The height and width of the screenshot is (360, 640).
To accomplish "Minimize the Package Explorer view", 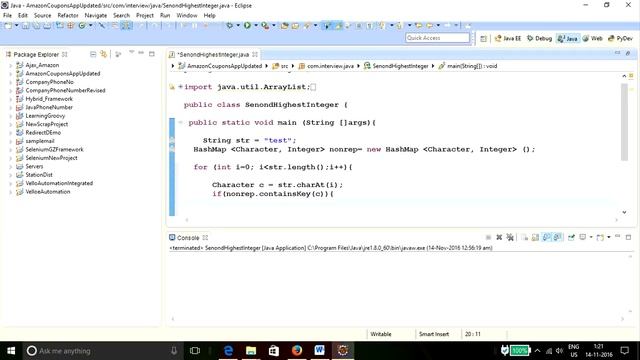I will [x=141, y=53].
